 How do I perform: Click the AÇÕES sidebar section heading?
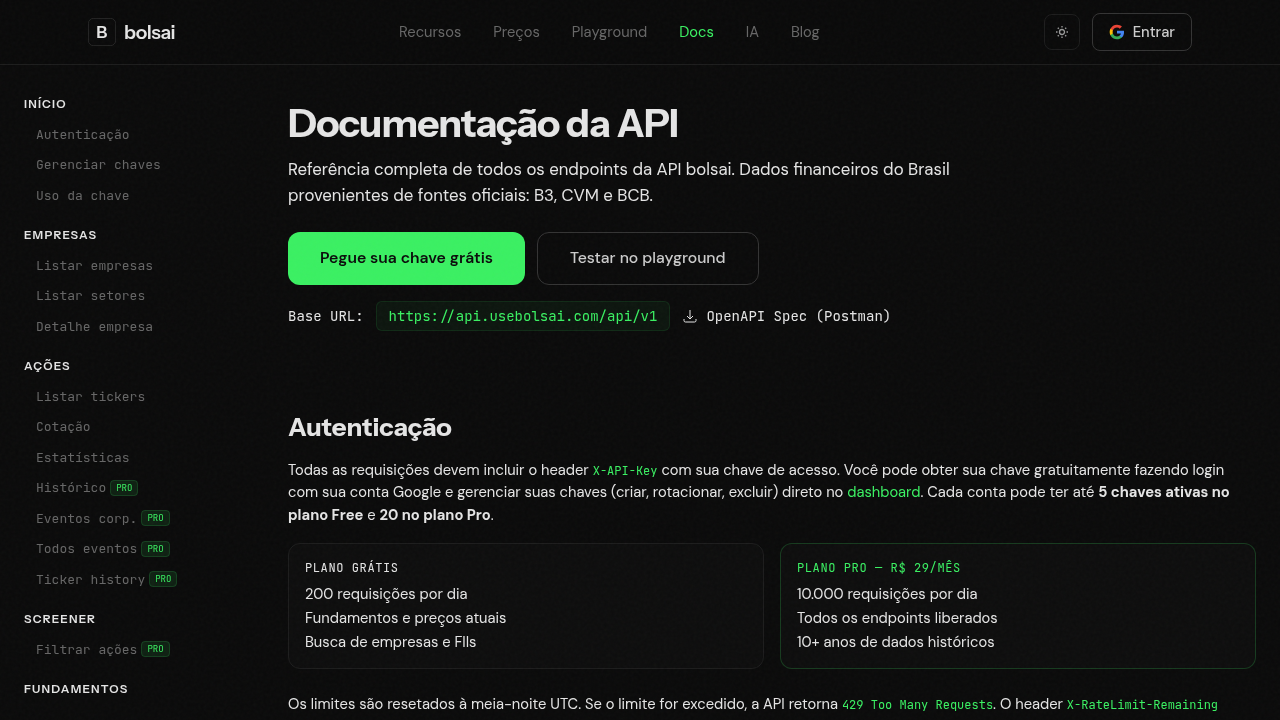(47, 366)
